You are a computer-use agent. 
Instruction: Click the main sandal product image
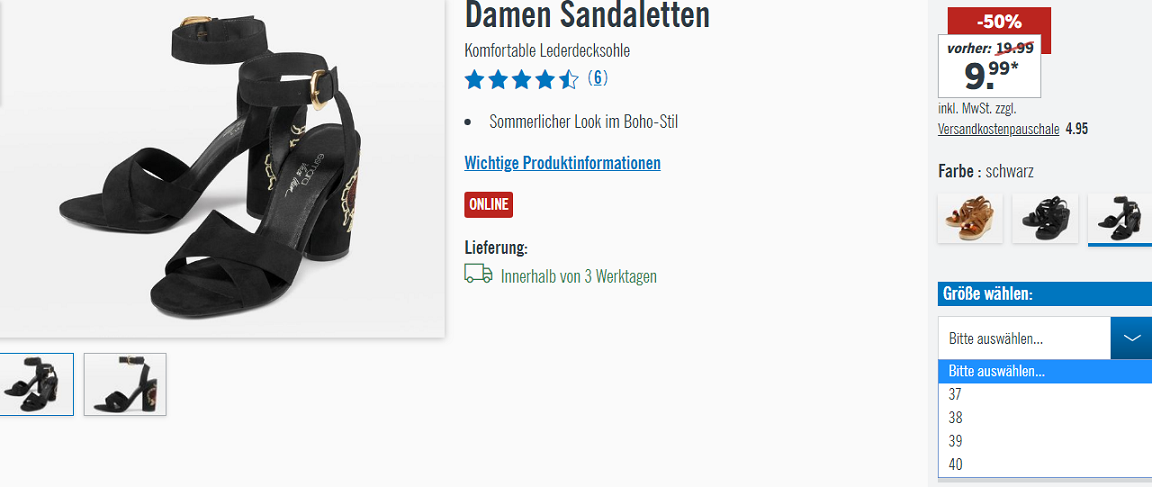[x=222, y=168]
